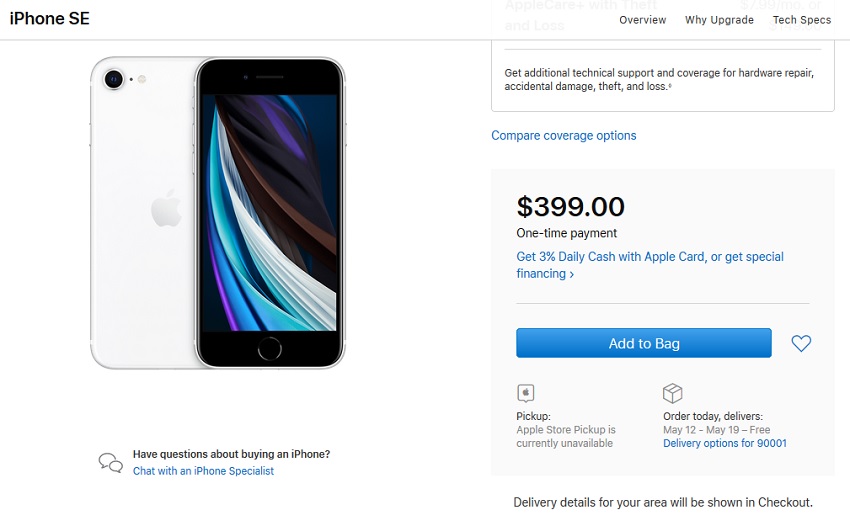Viewport: 850px width, 526px height.
Task: Click the iPhone SE front screen image
Action: tap(270, 213)
